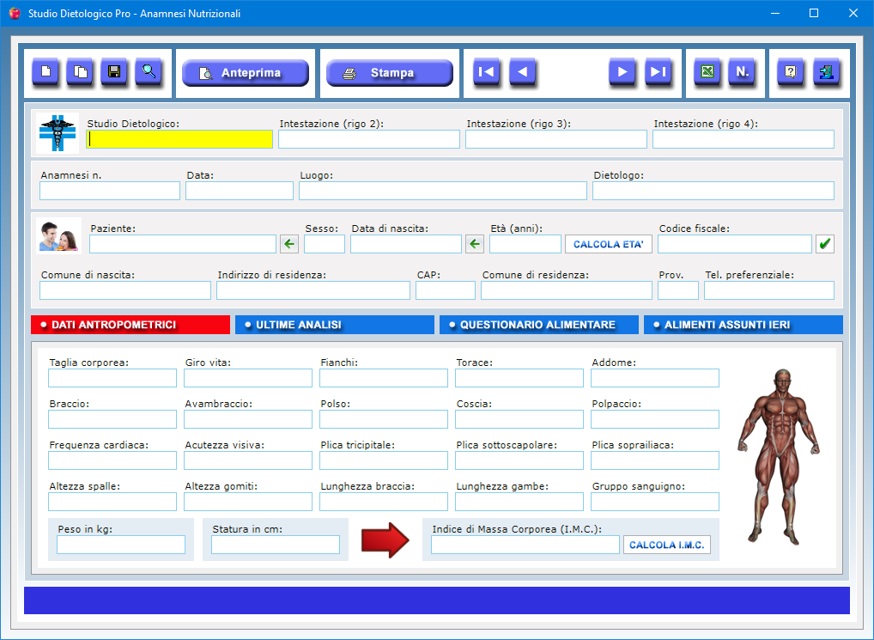874x640 pixels.
Task: Click the Comune di nascita field
Action: click(125, 290)
